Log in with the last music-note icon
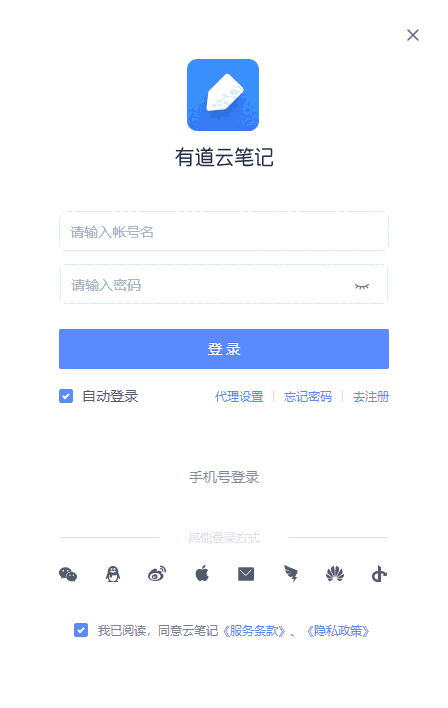Screen dimensions: 448x708 (x=379, y=574)
